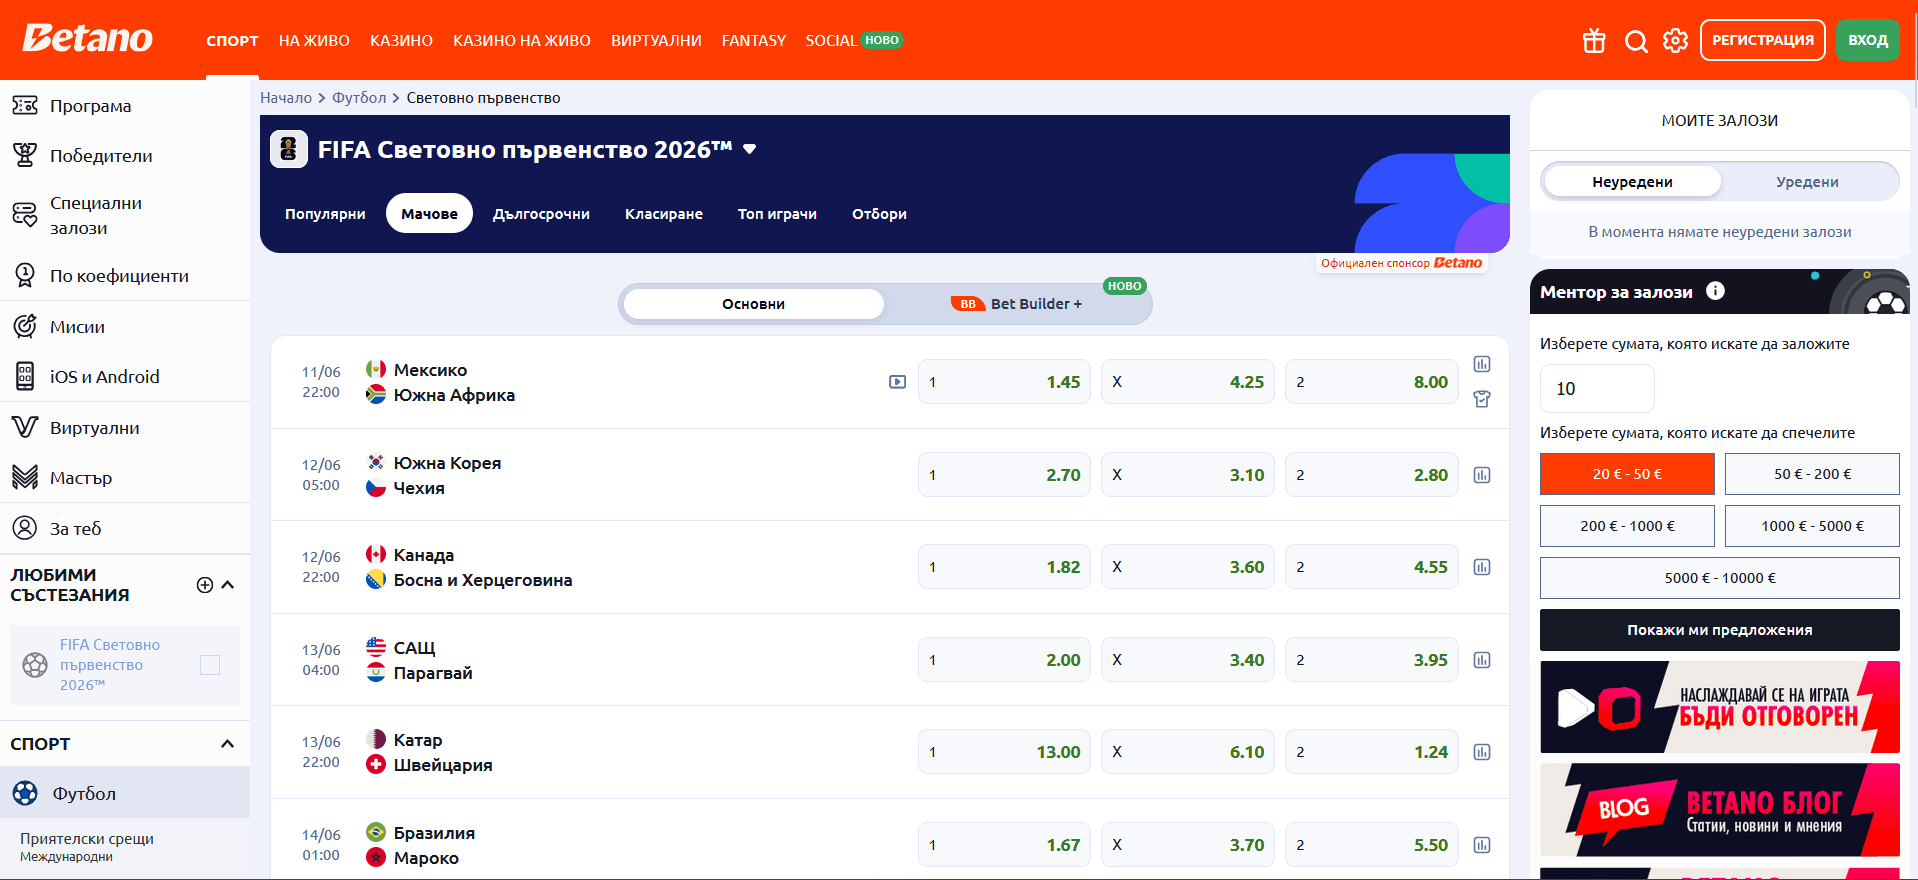Open statistics icon for Катар match
Image resolution: width=1918 pixels, height=880 pixels.
coord(1482,752)
